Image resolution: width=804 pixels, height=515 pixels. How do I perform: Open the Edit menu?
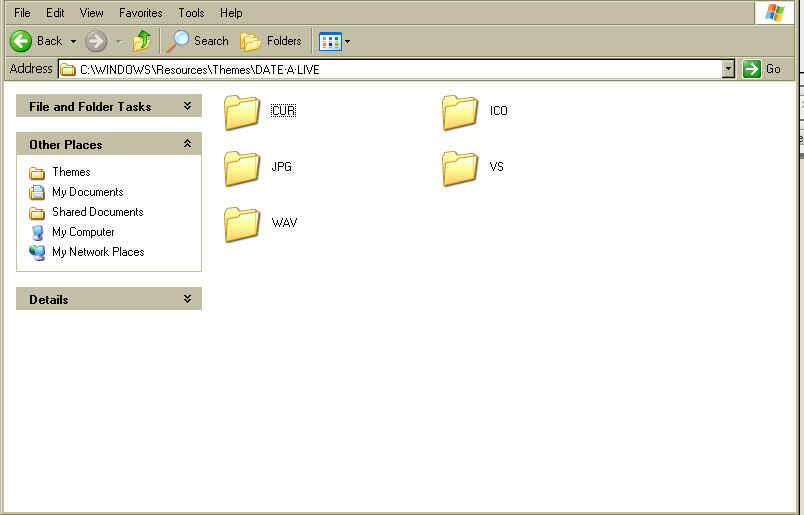click(55, 13)
